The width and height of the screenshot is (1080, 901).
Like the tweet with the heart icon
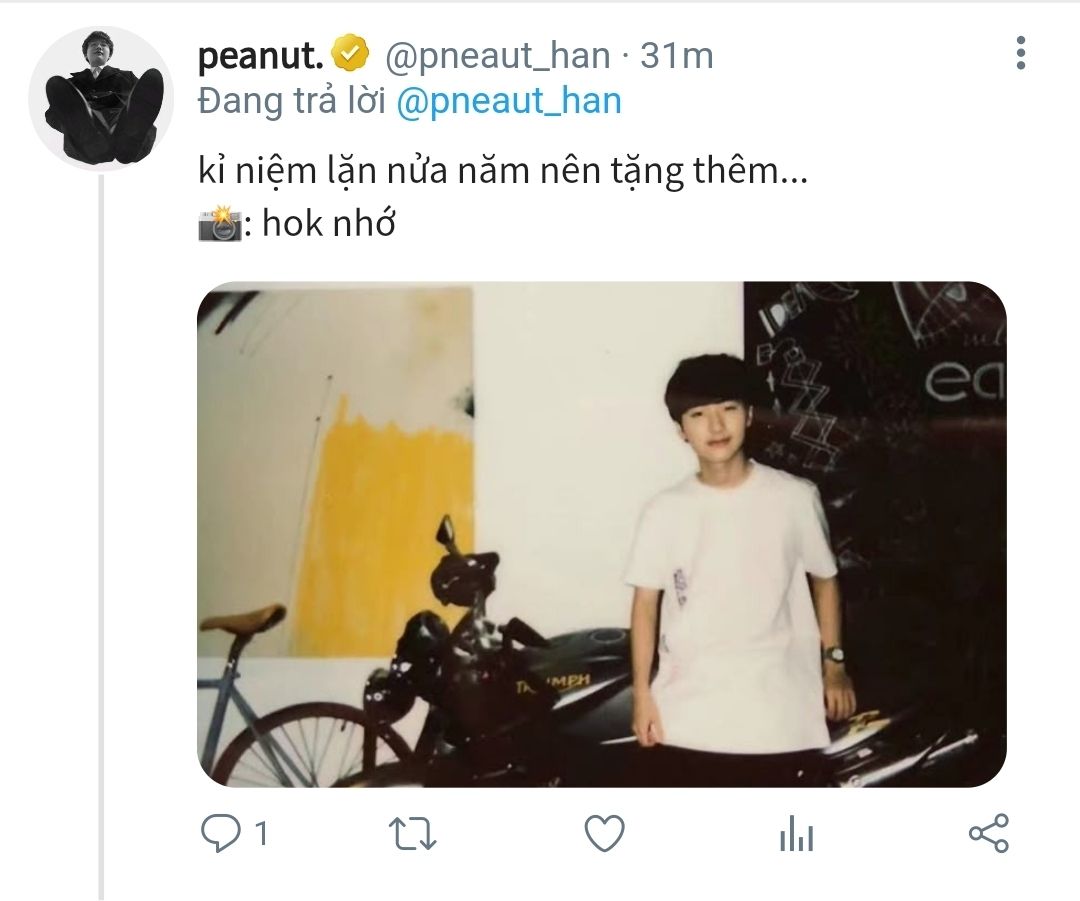pos(604,834)
